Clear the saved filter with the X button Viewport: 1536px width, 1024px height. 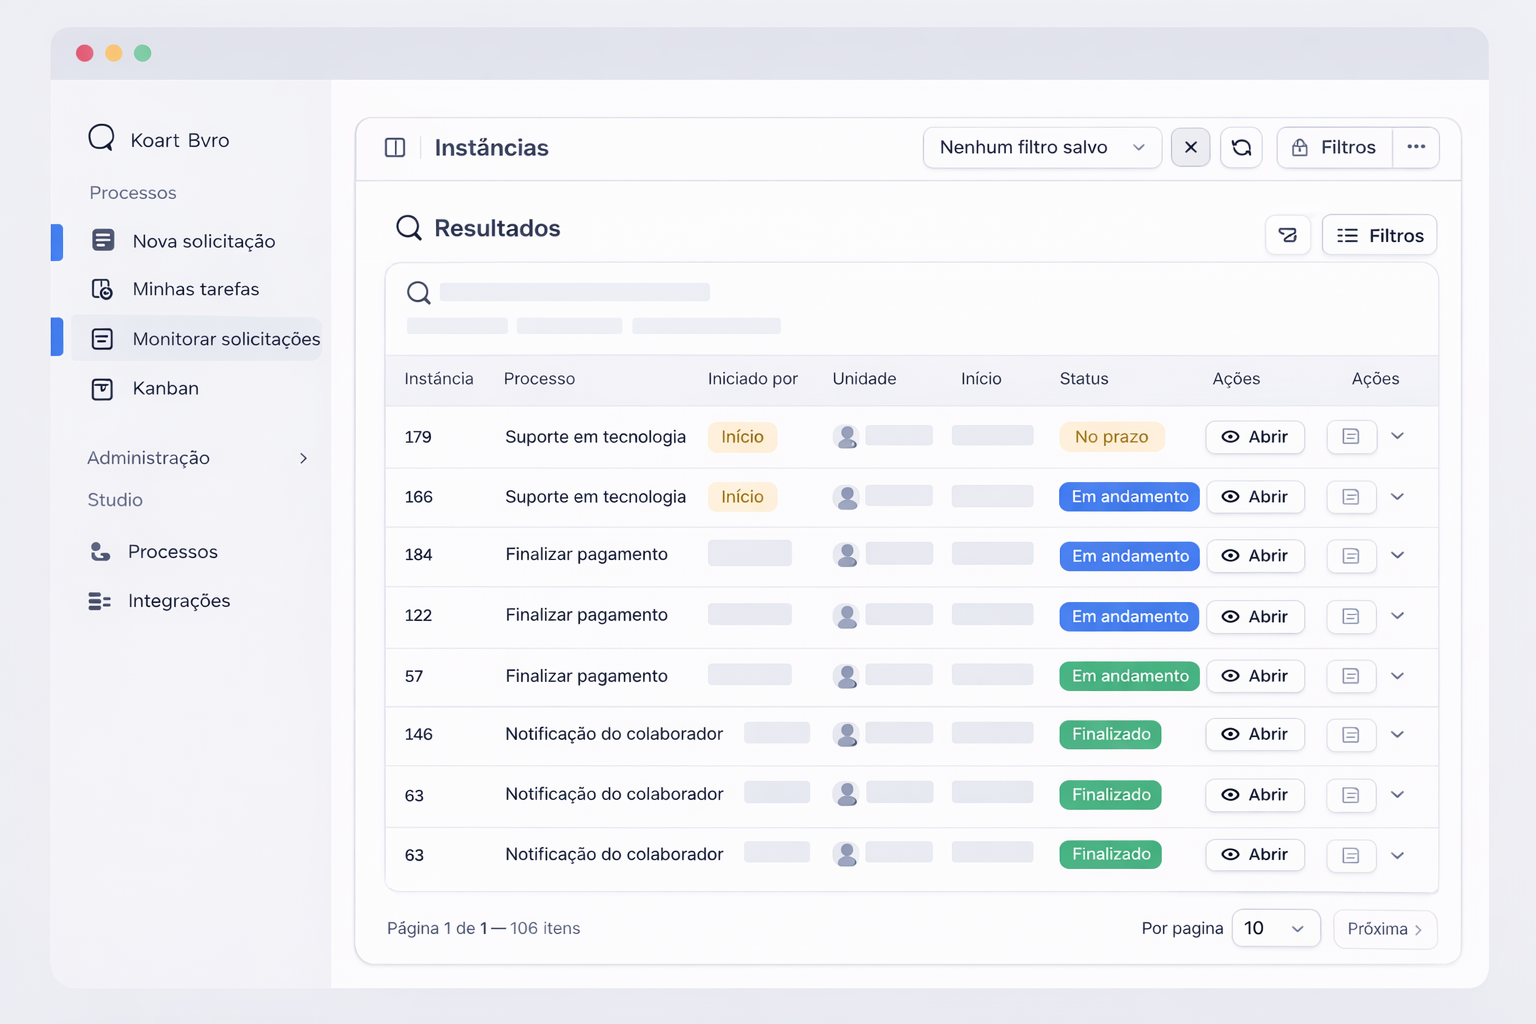point(1190,148)
